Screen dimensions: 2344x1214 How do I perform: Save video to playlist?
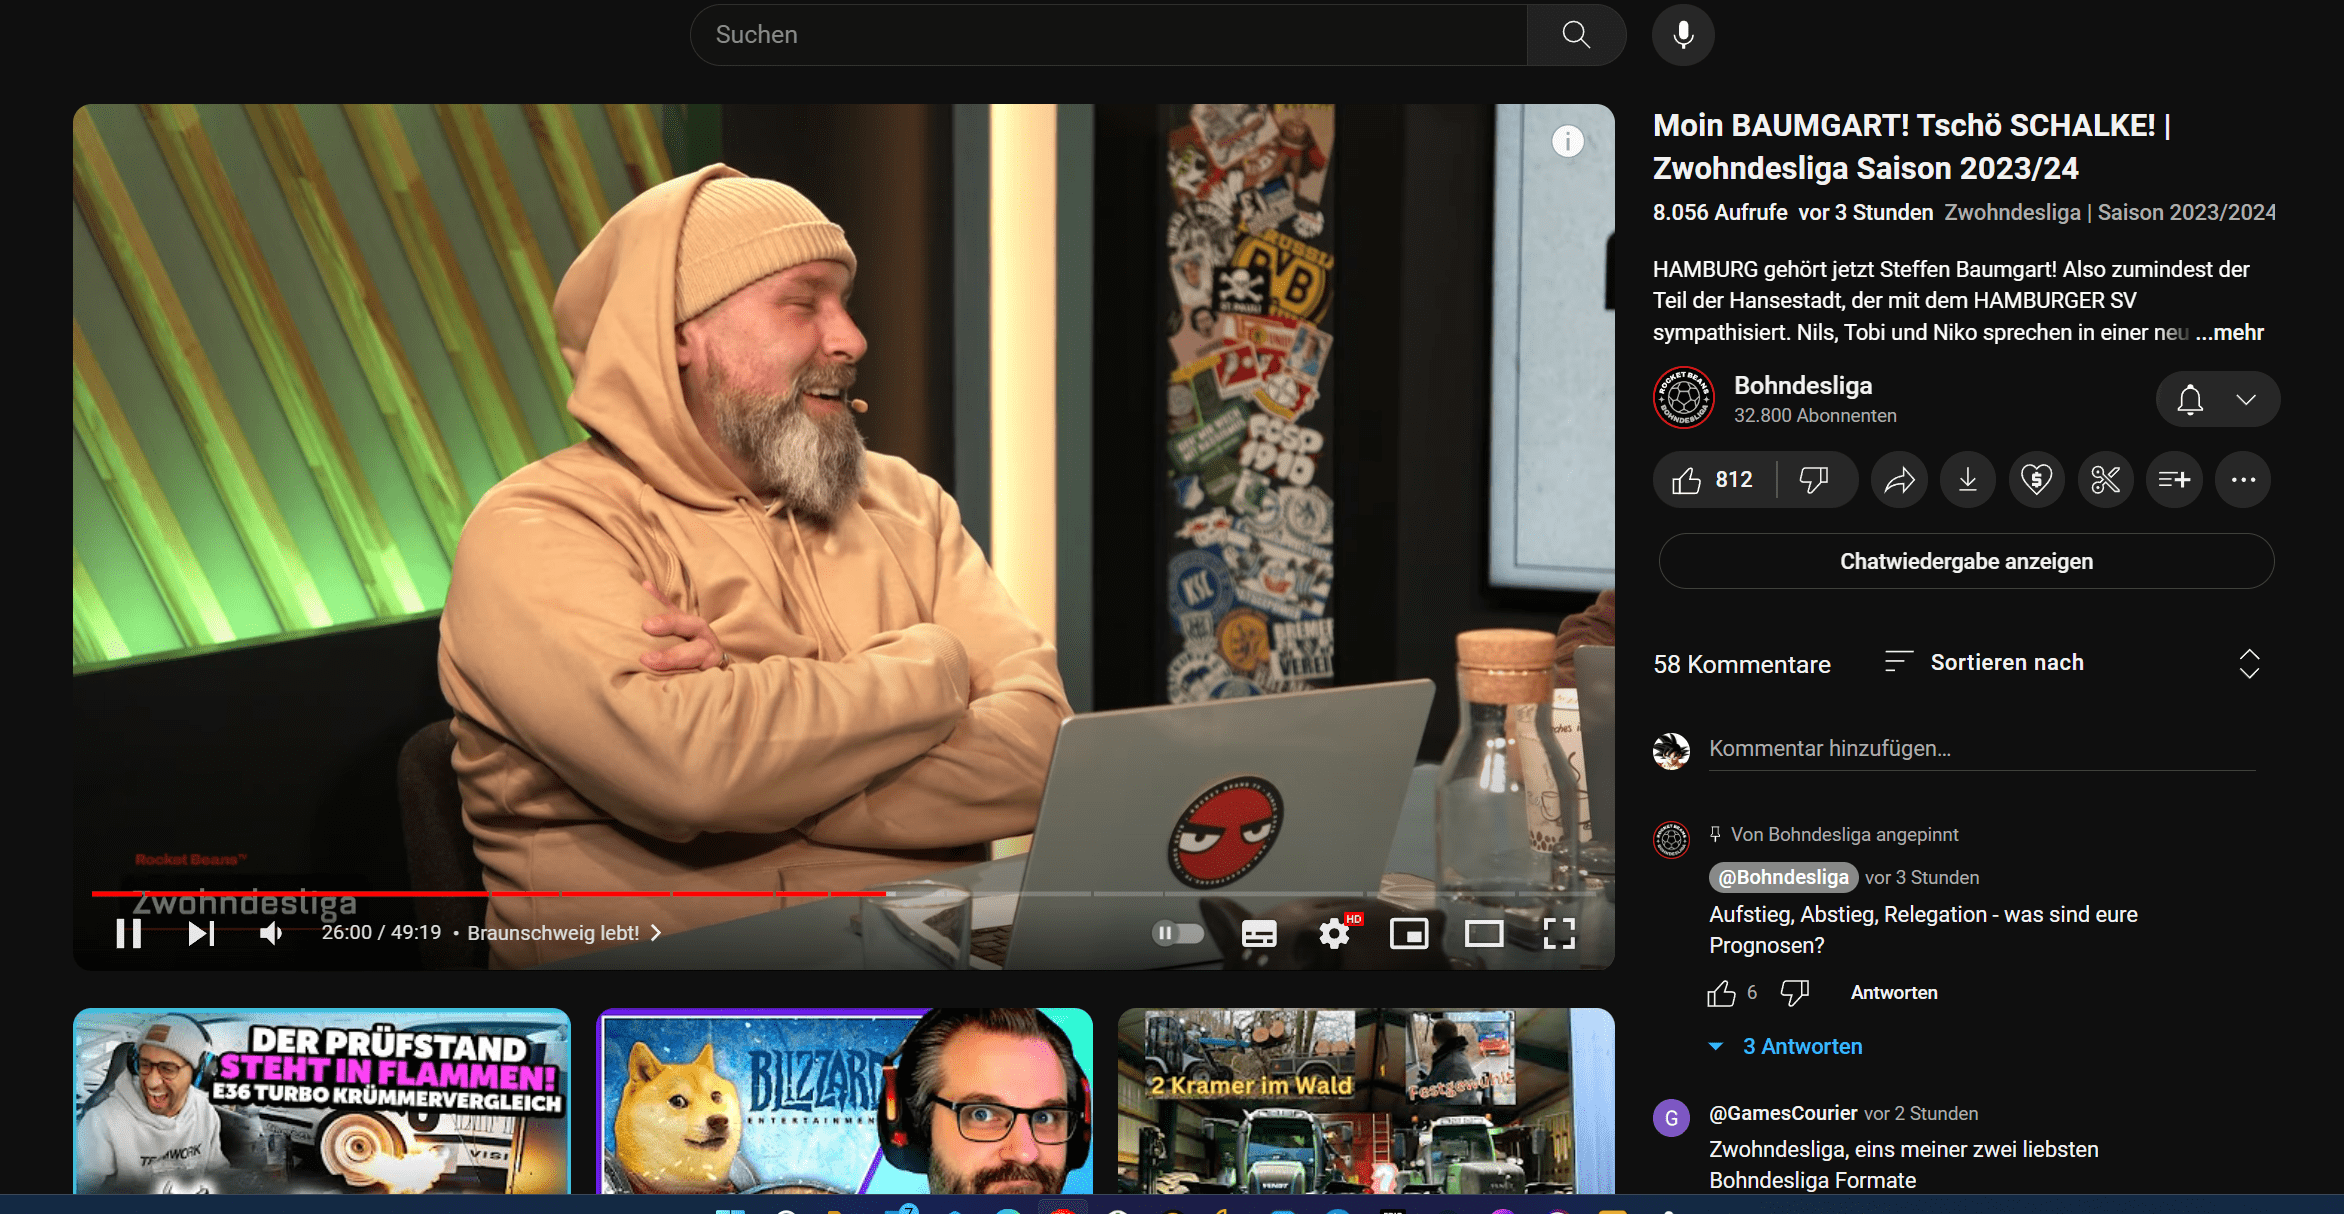click(2174, 480)
